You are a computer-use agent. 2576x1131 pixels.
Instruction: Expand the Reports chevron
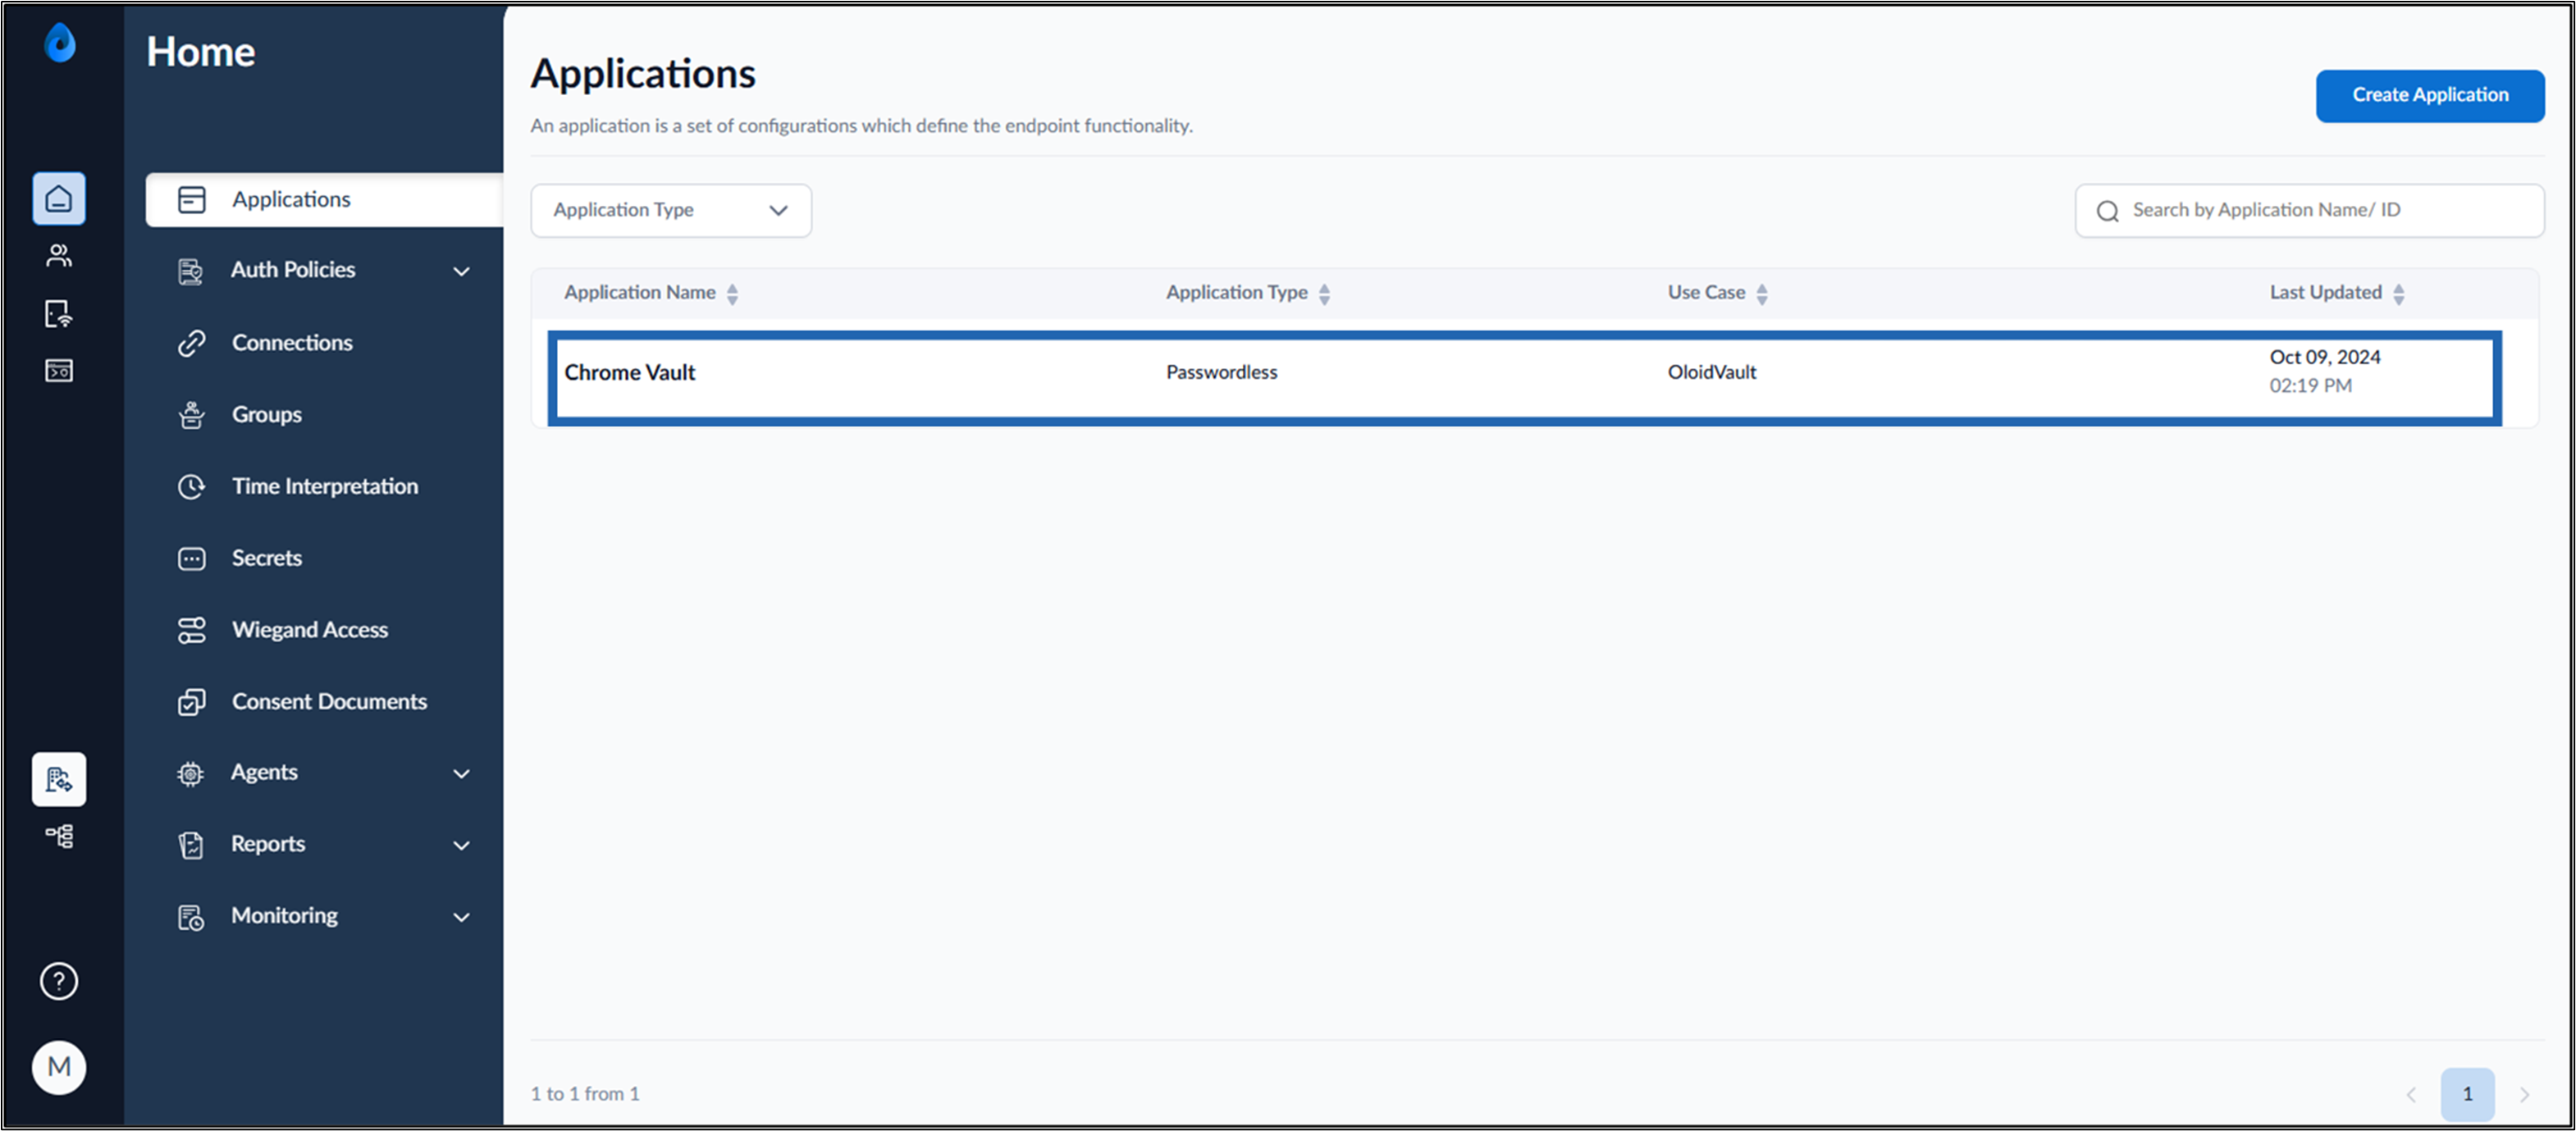coord(461,845)
